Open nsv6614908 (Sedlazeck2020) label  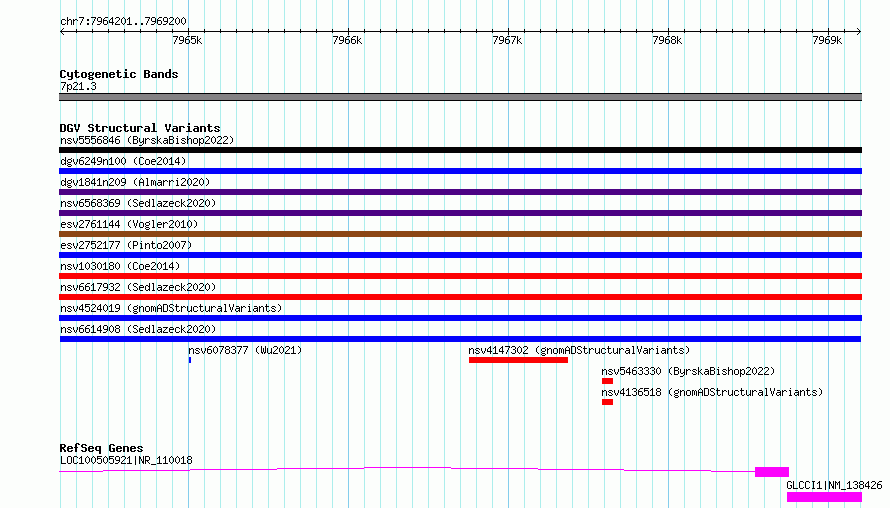tap(138, 329)
